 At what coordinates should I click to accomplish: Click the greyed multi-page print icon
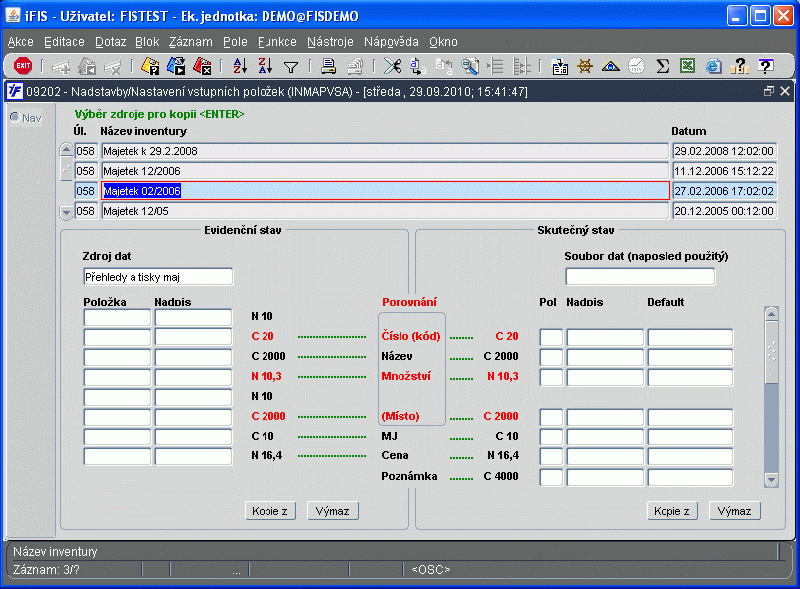point(355,66)
